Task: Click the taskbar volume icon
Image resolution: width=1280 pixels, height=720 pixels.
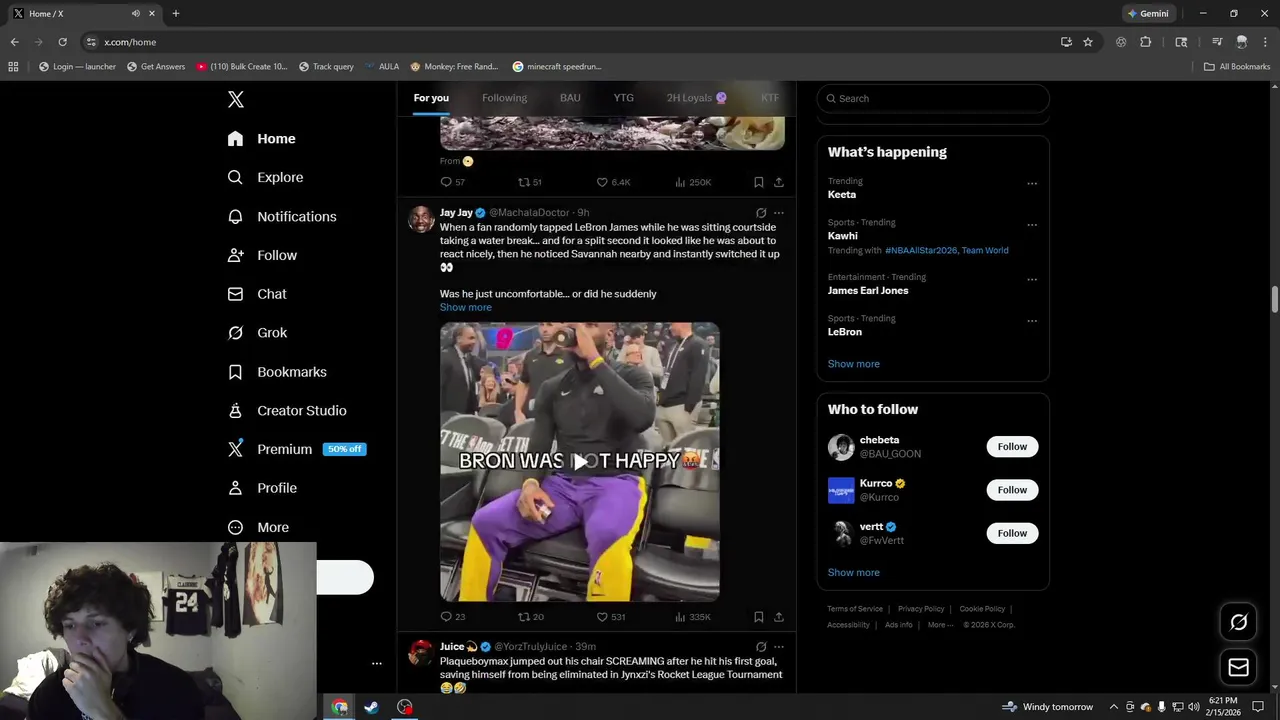Action: (1193, 707)
